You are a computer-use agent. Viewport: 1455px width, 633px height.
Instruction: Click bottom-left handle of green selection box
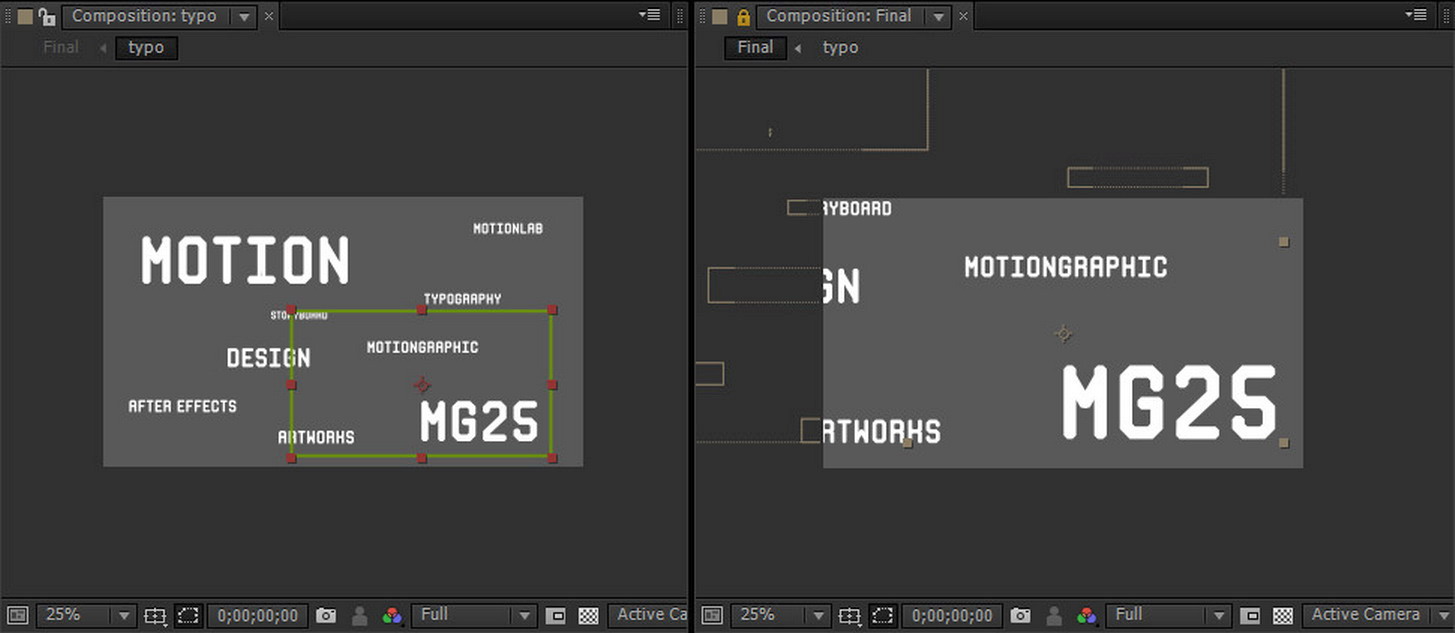click(291, 458)
